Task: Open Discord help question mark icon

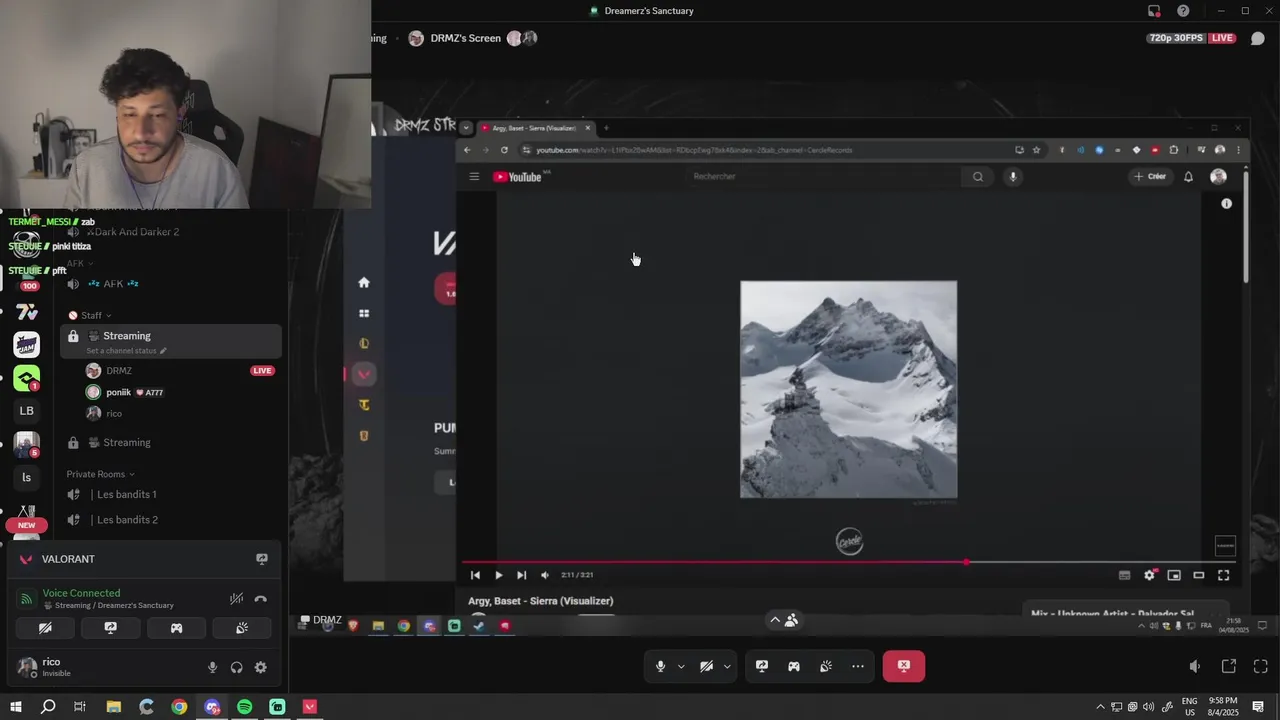Action: 1183,11
